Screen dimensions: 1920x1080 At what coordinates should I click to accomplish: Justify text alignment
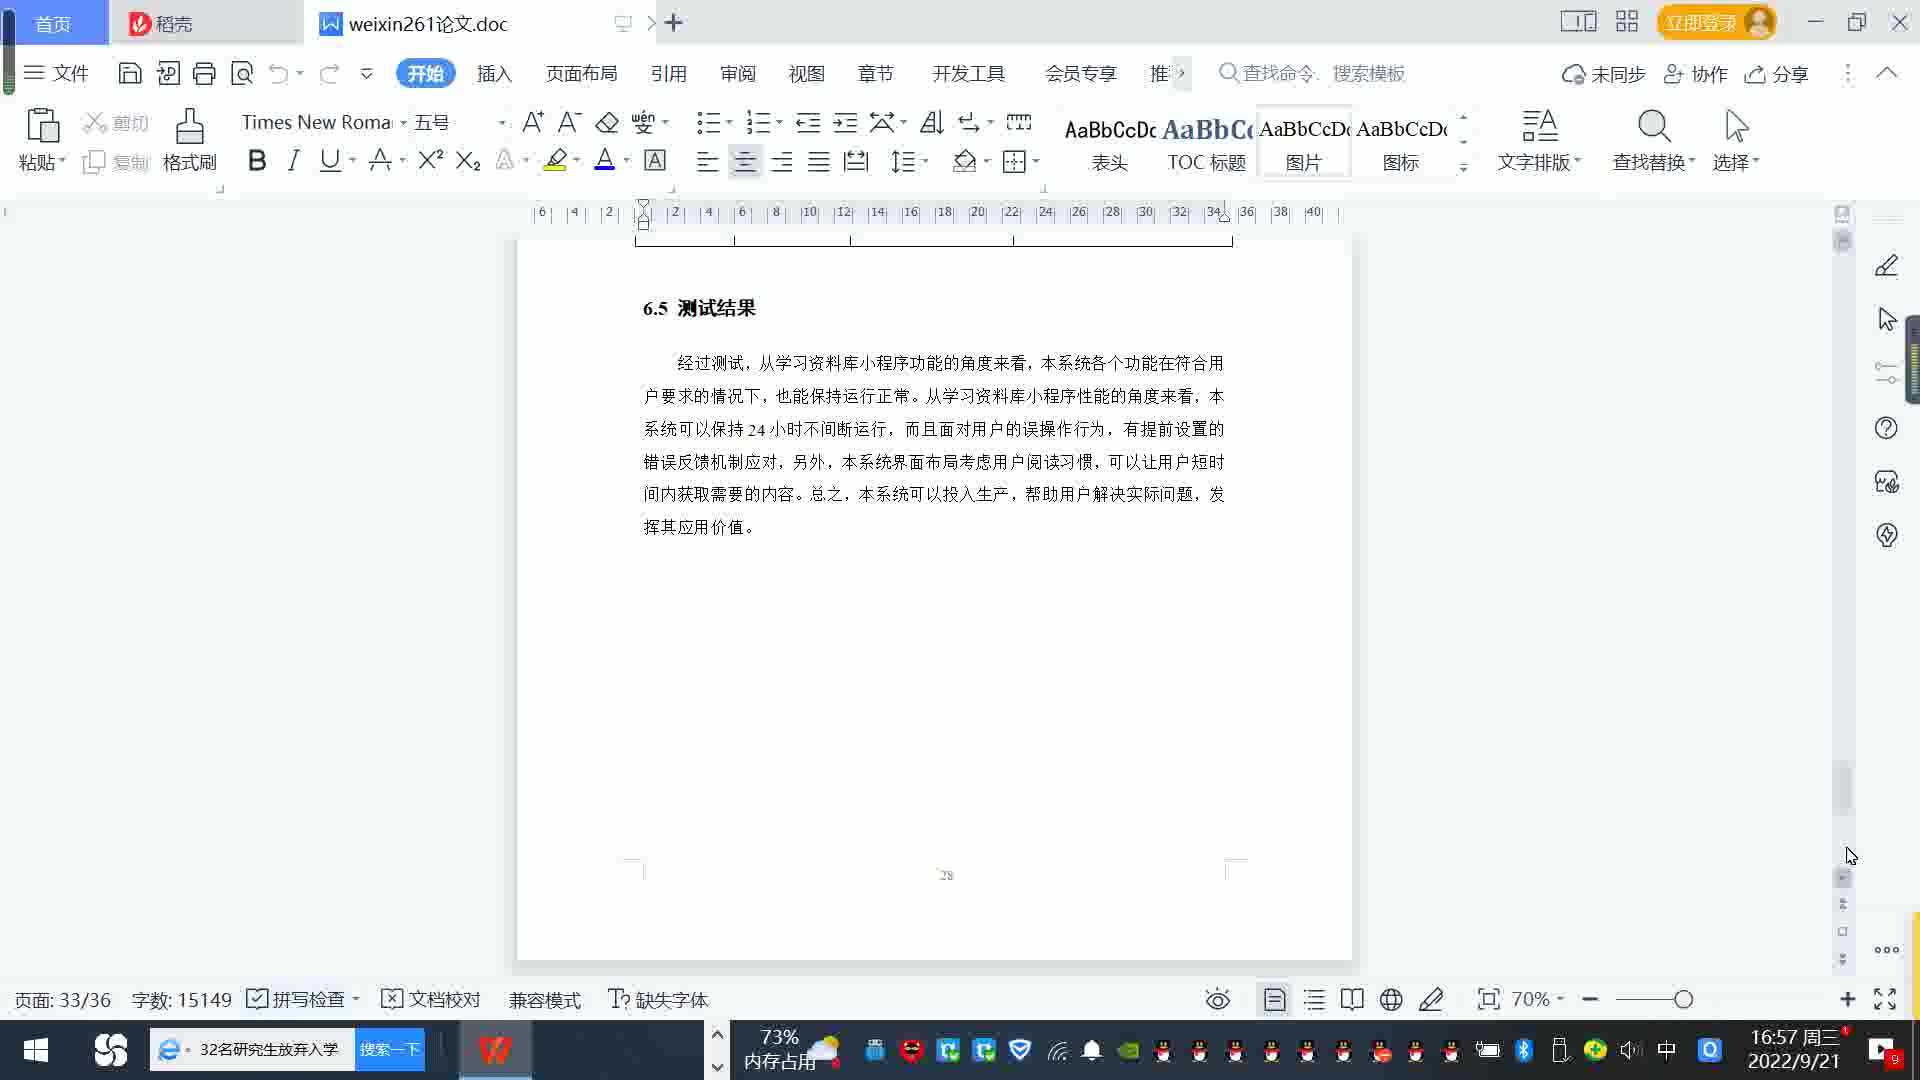click(819, 161)
